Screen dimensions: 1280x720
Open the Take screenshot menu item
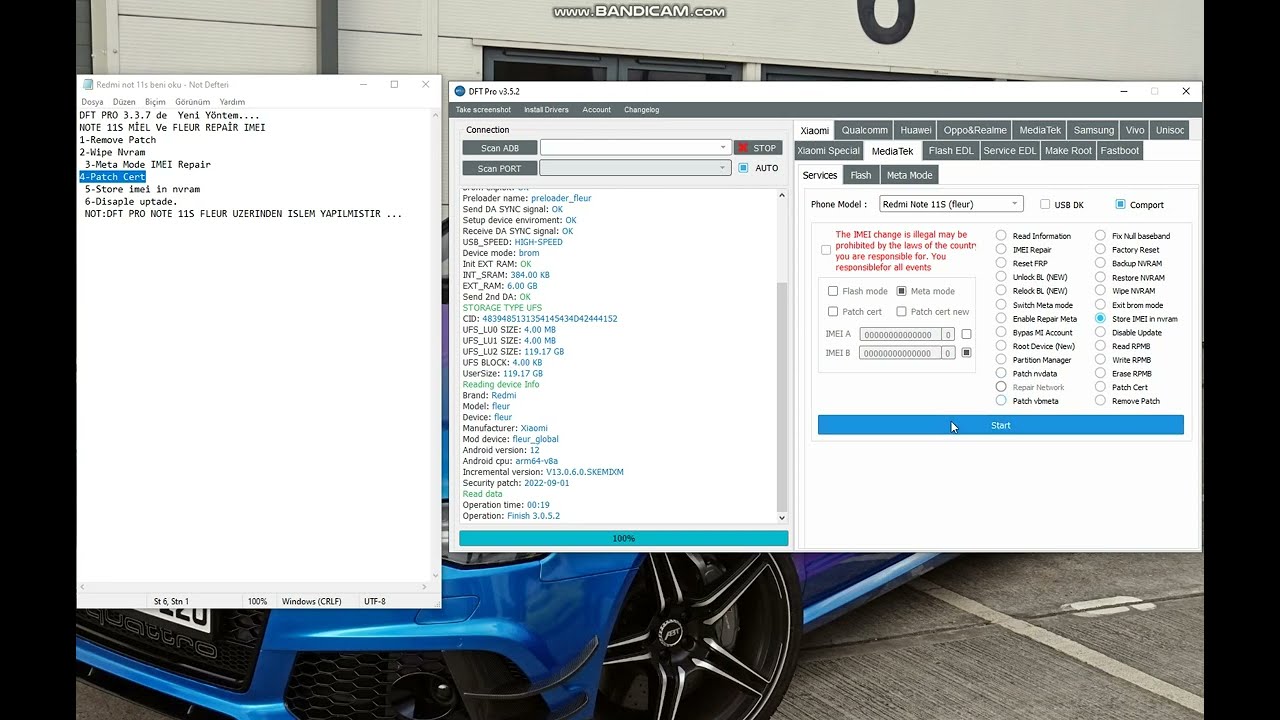(483, 110)
